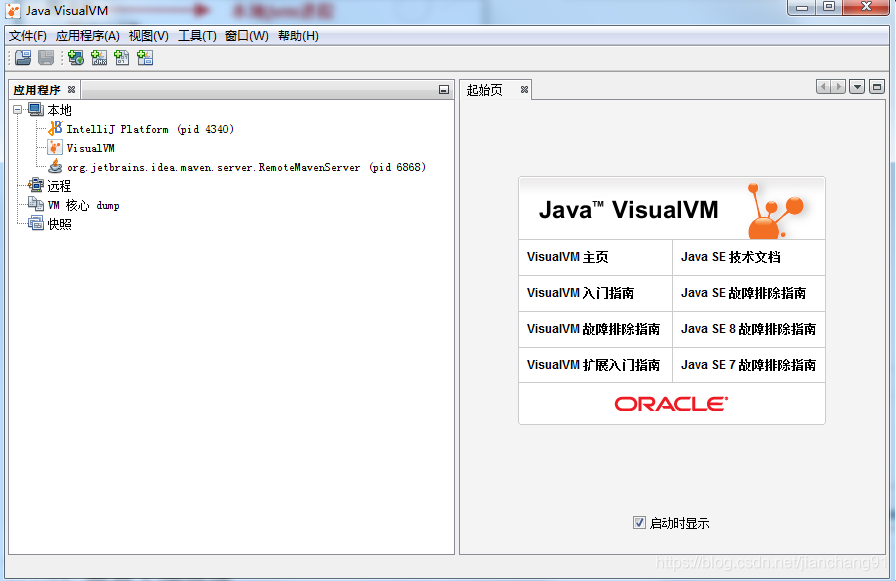
Task: Open the VisualVM 扩展入门指南 link
Action: coord(593,365)
